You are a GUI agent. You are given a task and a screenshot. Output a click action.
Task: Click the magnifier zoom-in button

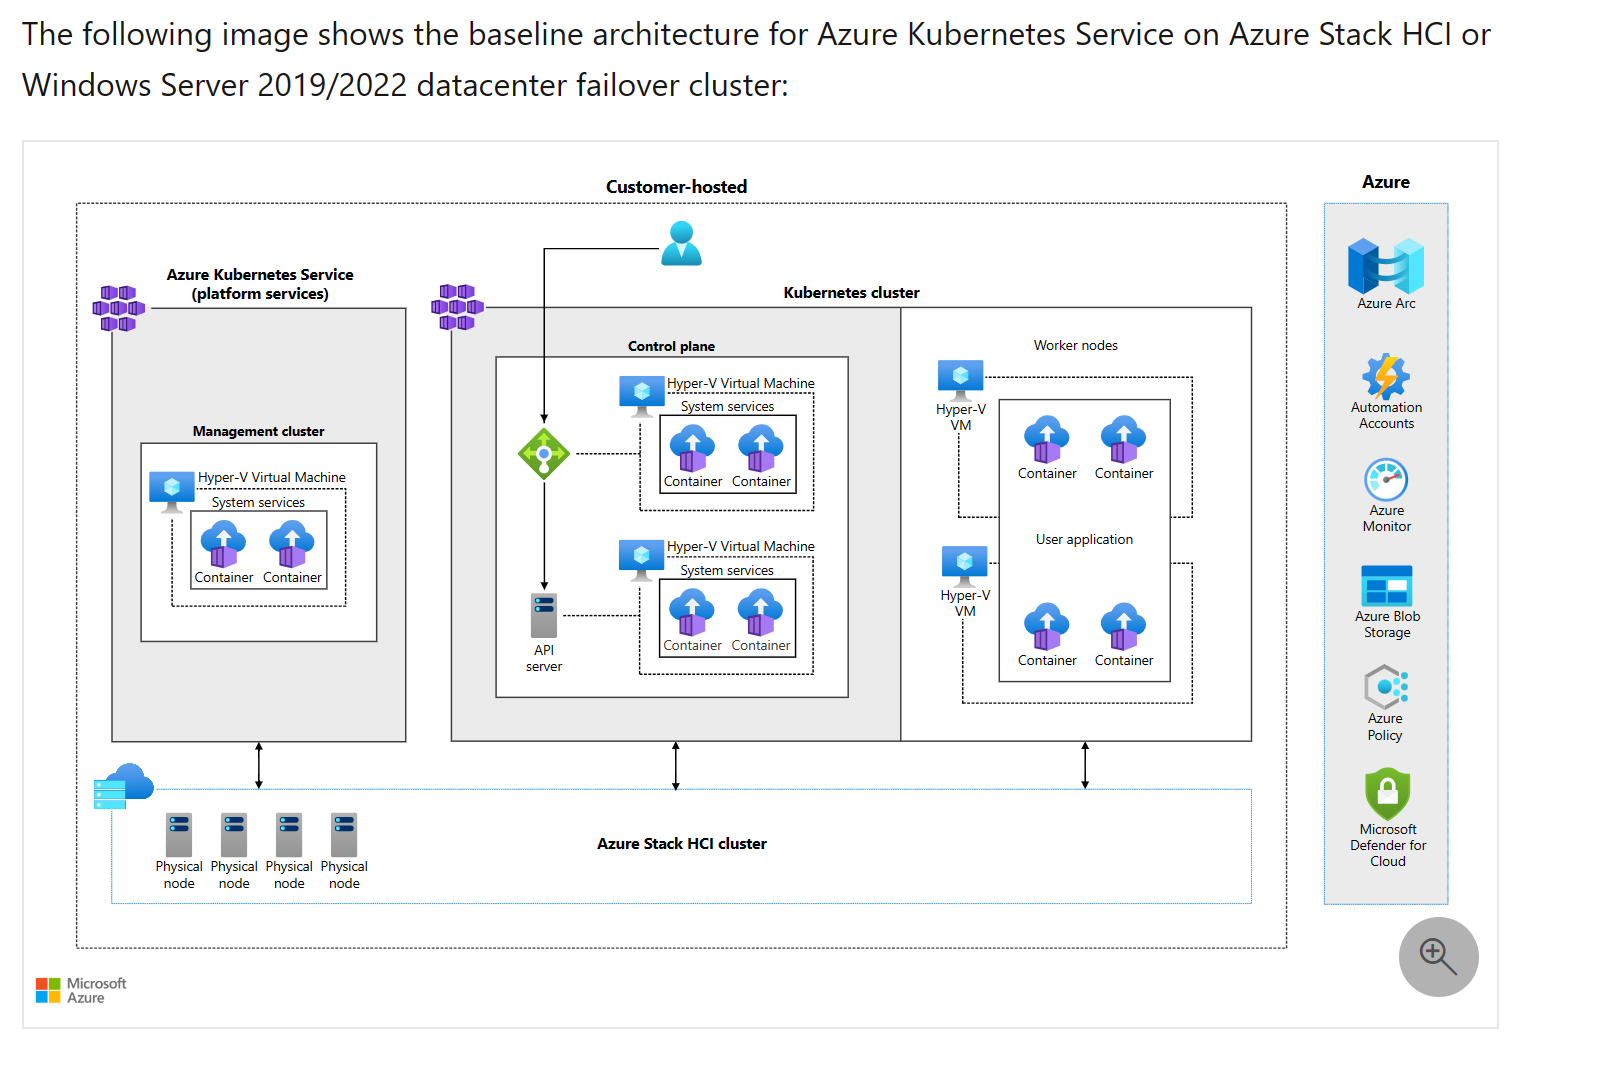click(x=1438, y=957)
